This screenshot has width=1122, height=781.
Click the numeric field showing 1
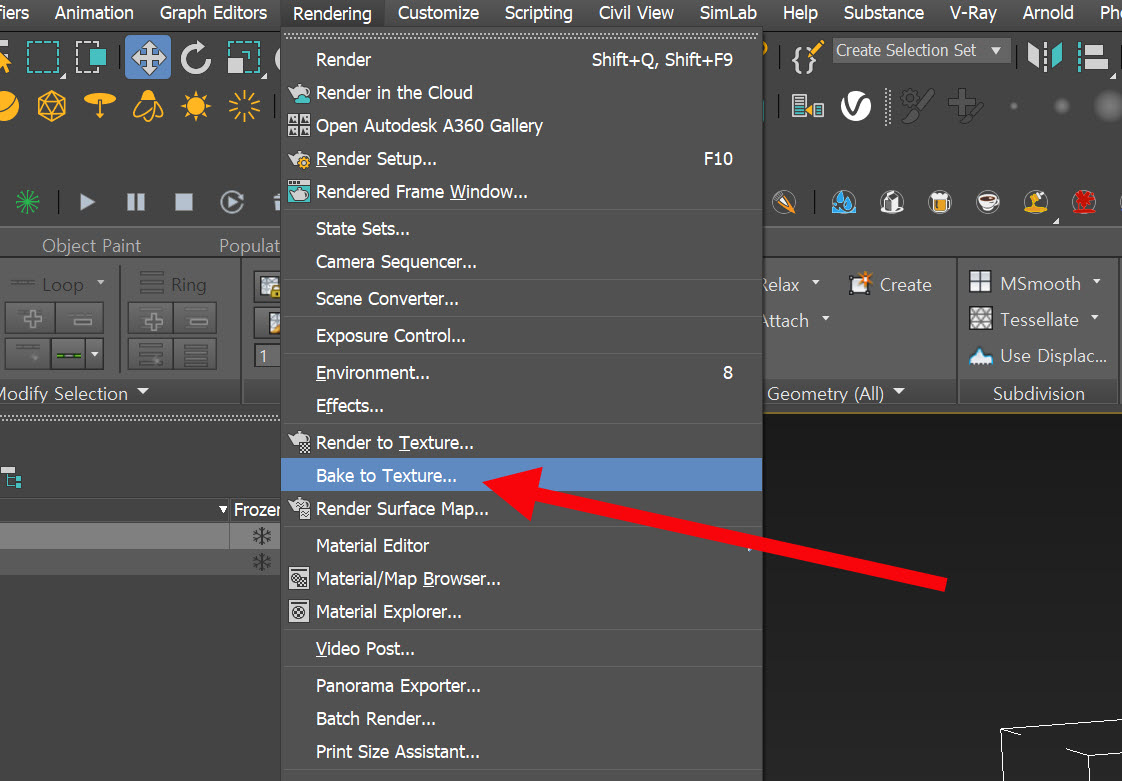(268, 355)
